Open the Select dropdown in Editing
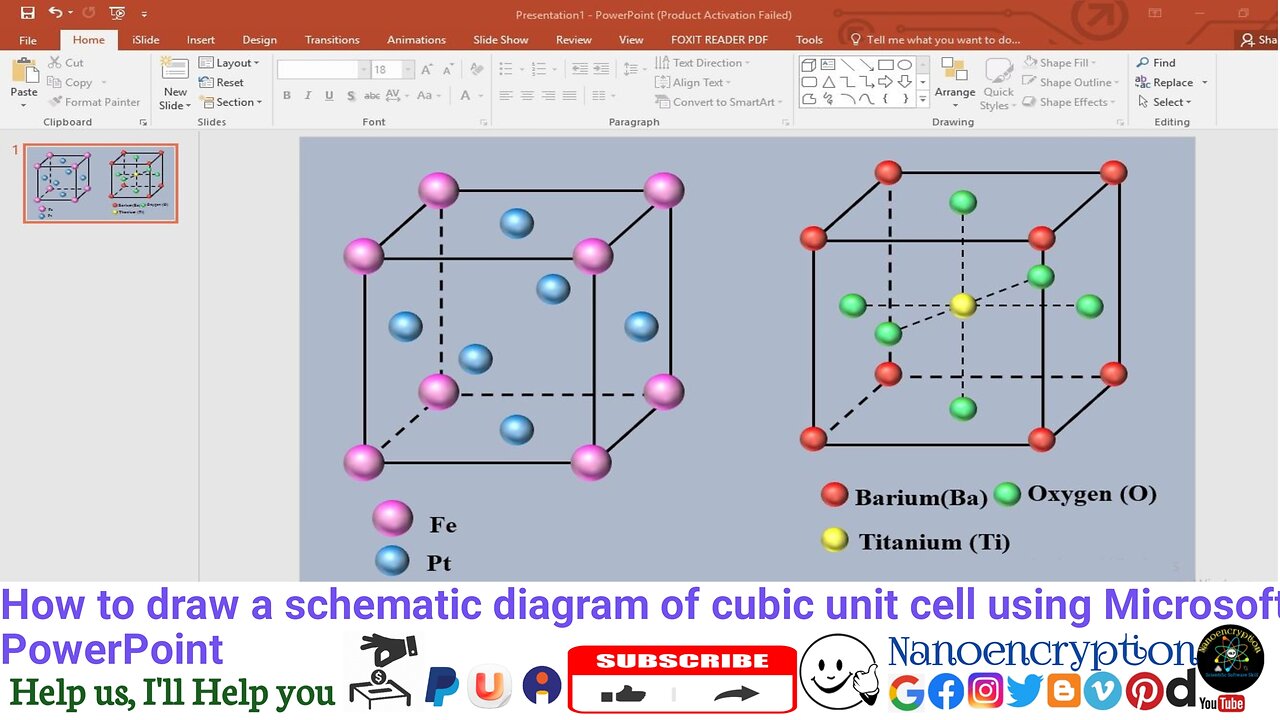The image size is (1280, 720). pos(1164,102)
